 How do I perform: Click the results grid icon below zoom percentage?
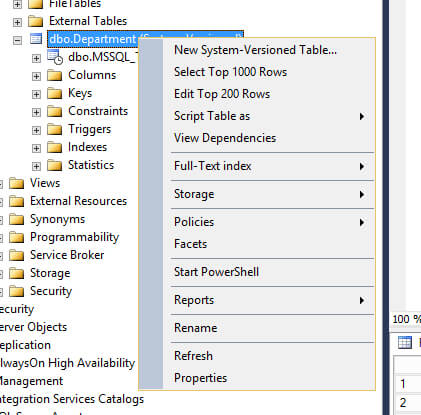(x=405, y=342)
